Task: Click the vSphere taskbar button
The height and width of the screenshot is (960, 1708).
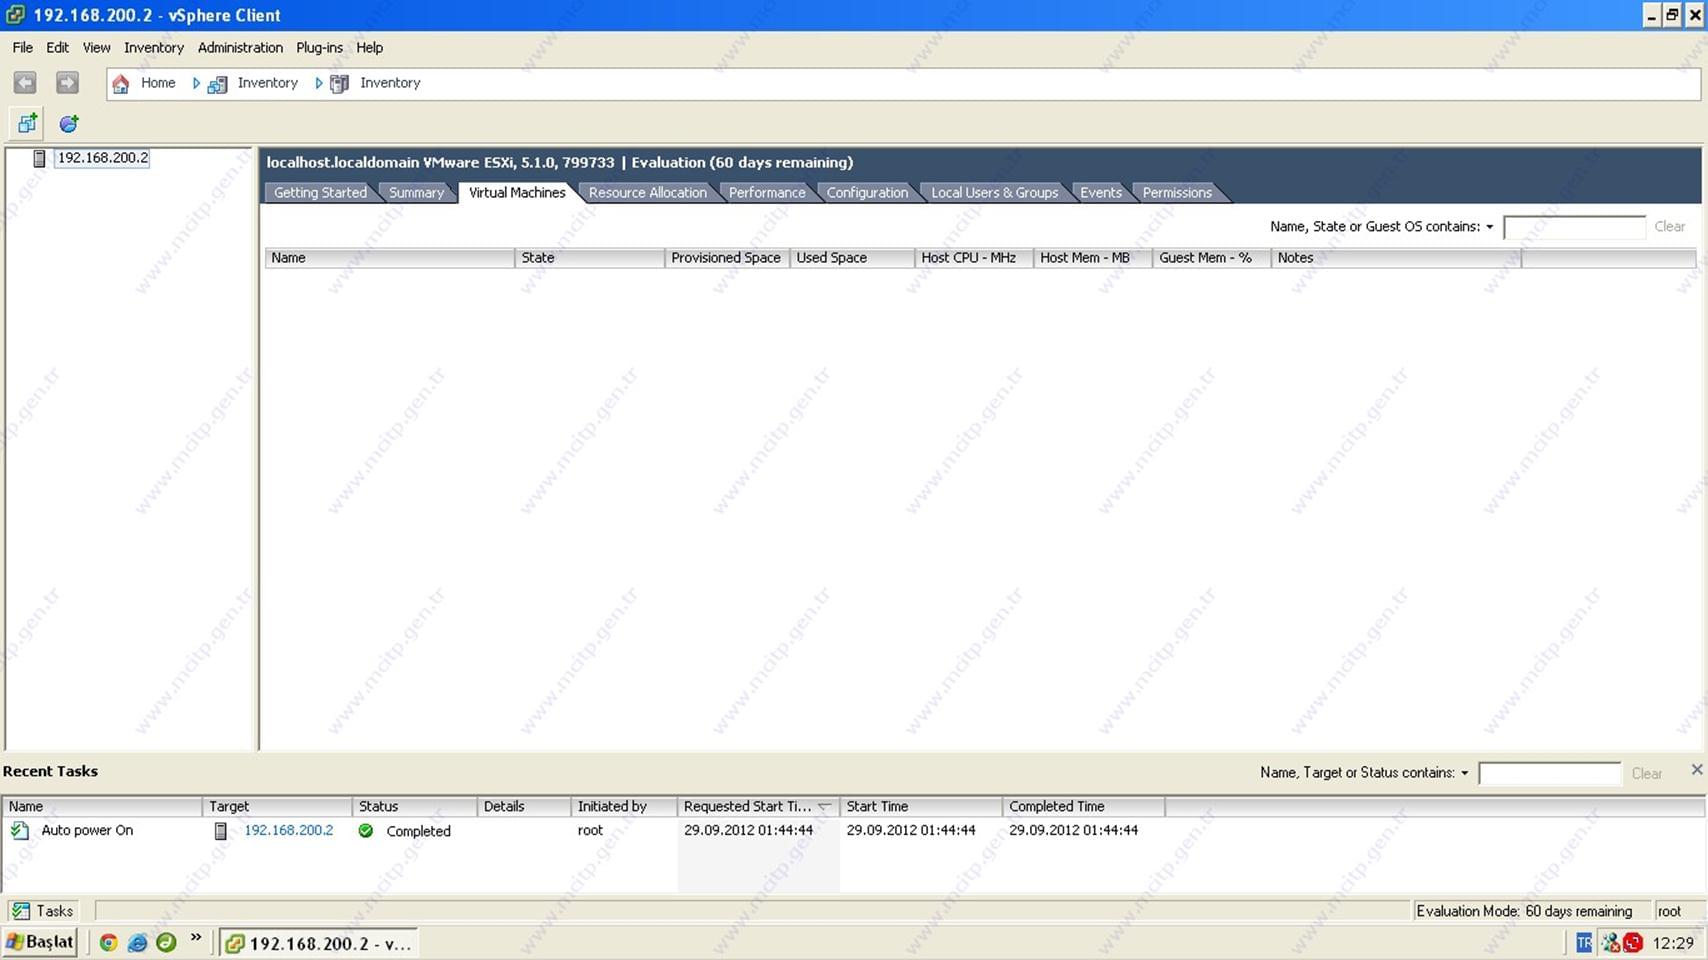Action: pyautogui.click(x=319, y=943)
